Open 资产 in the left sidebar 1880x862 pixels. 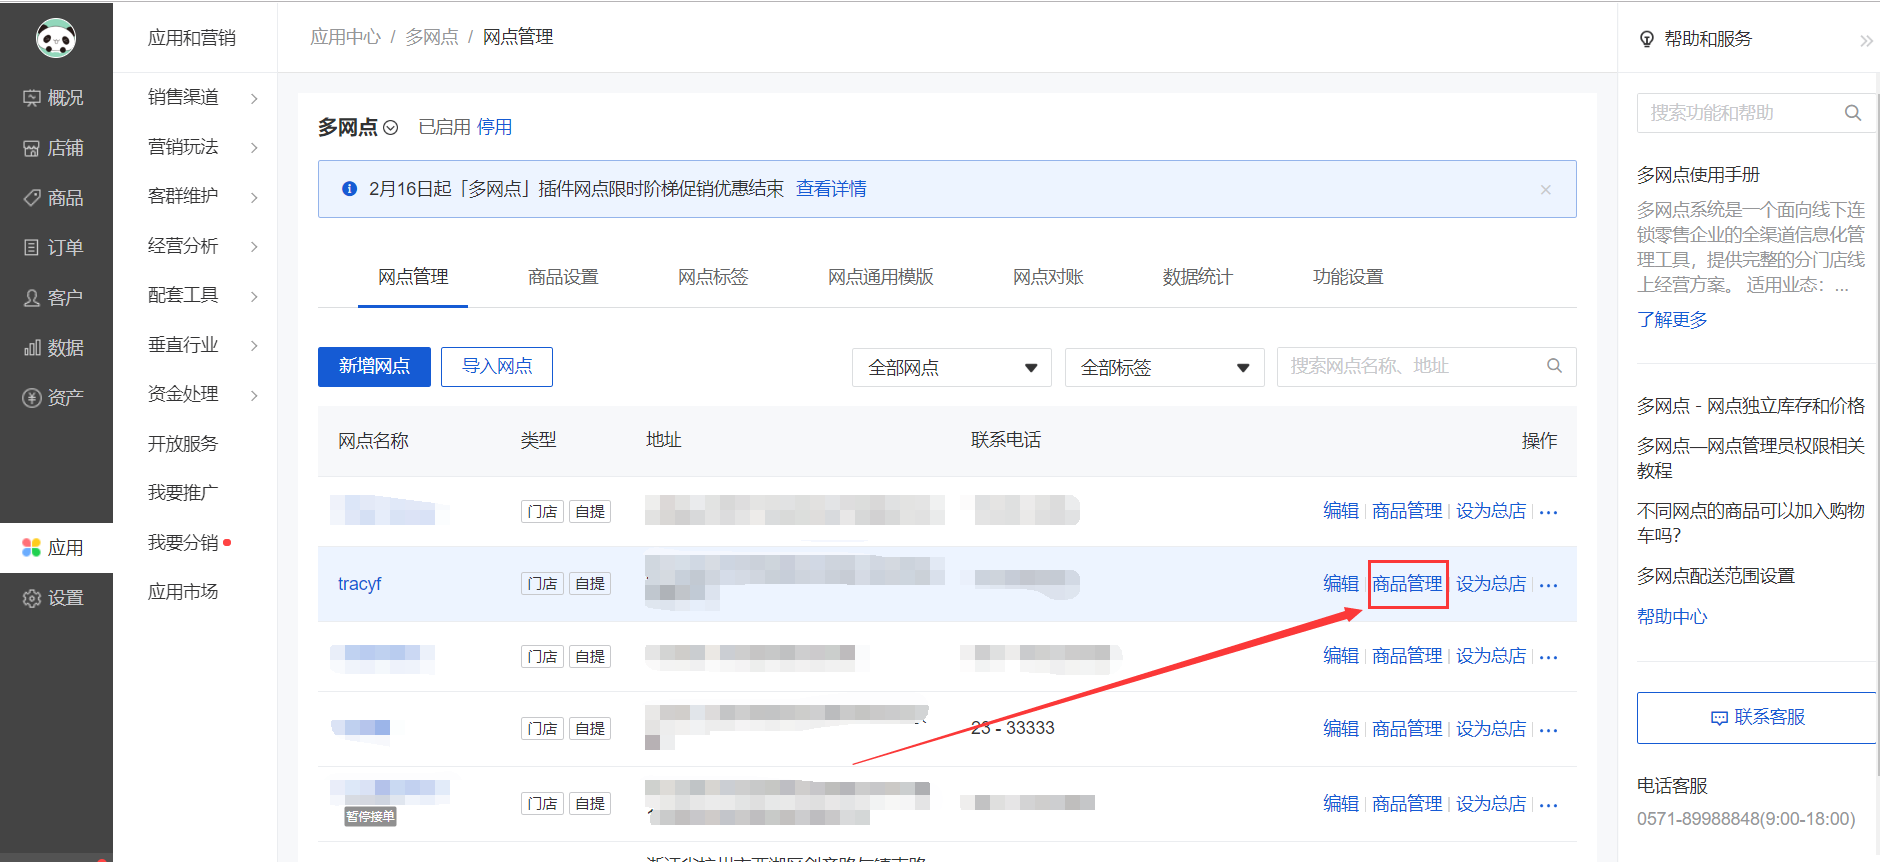[x=56, y=397]
